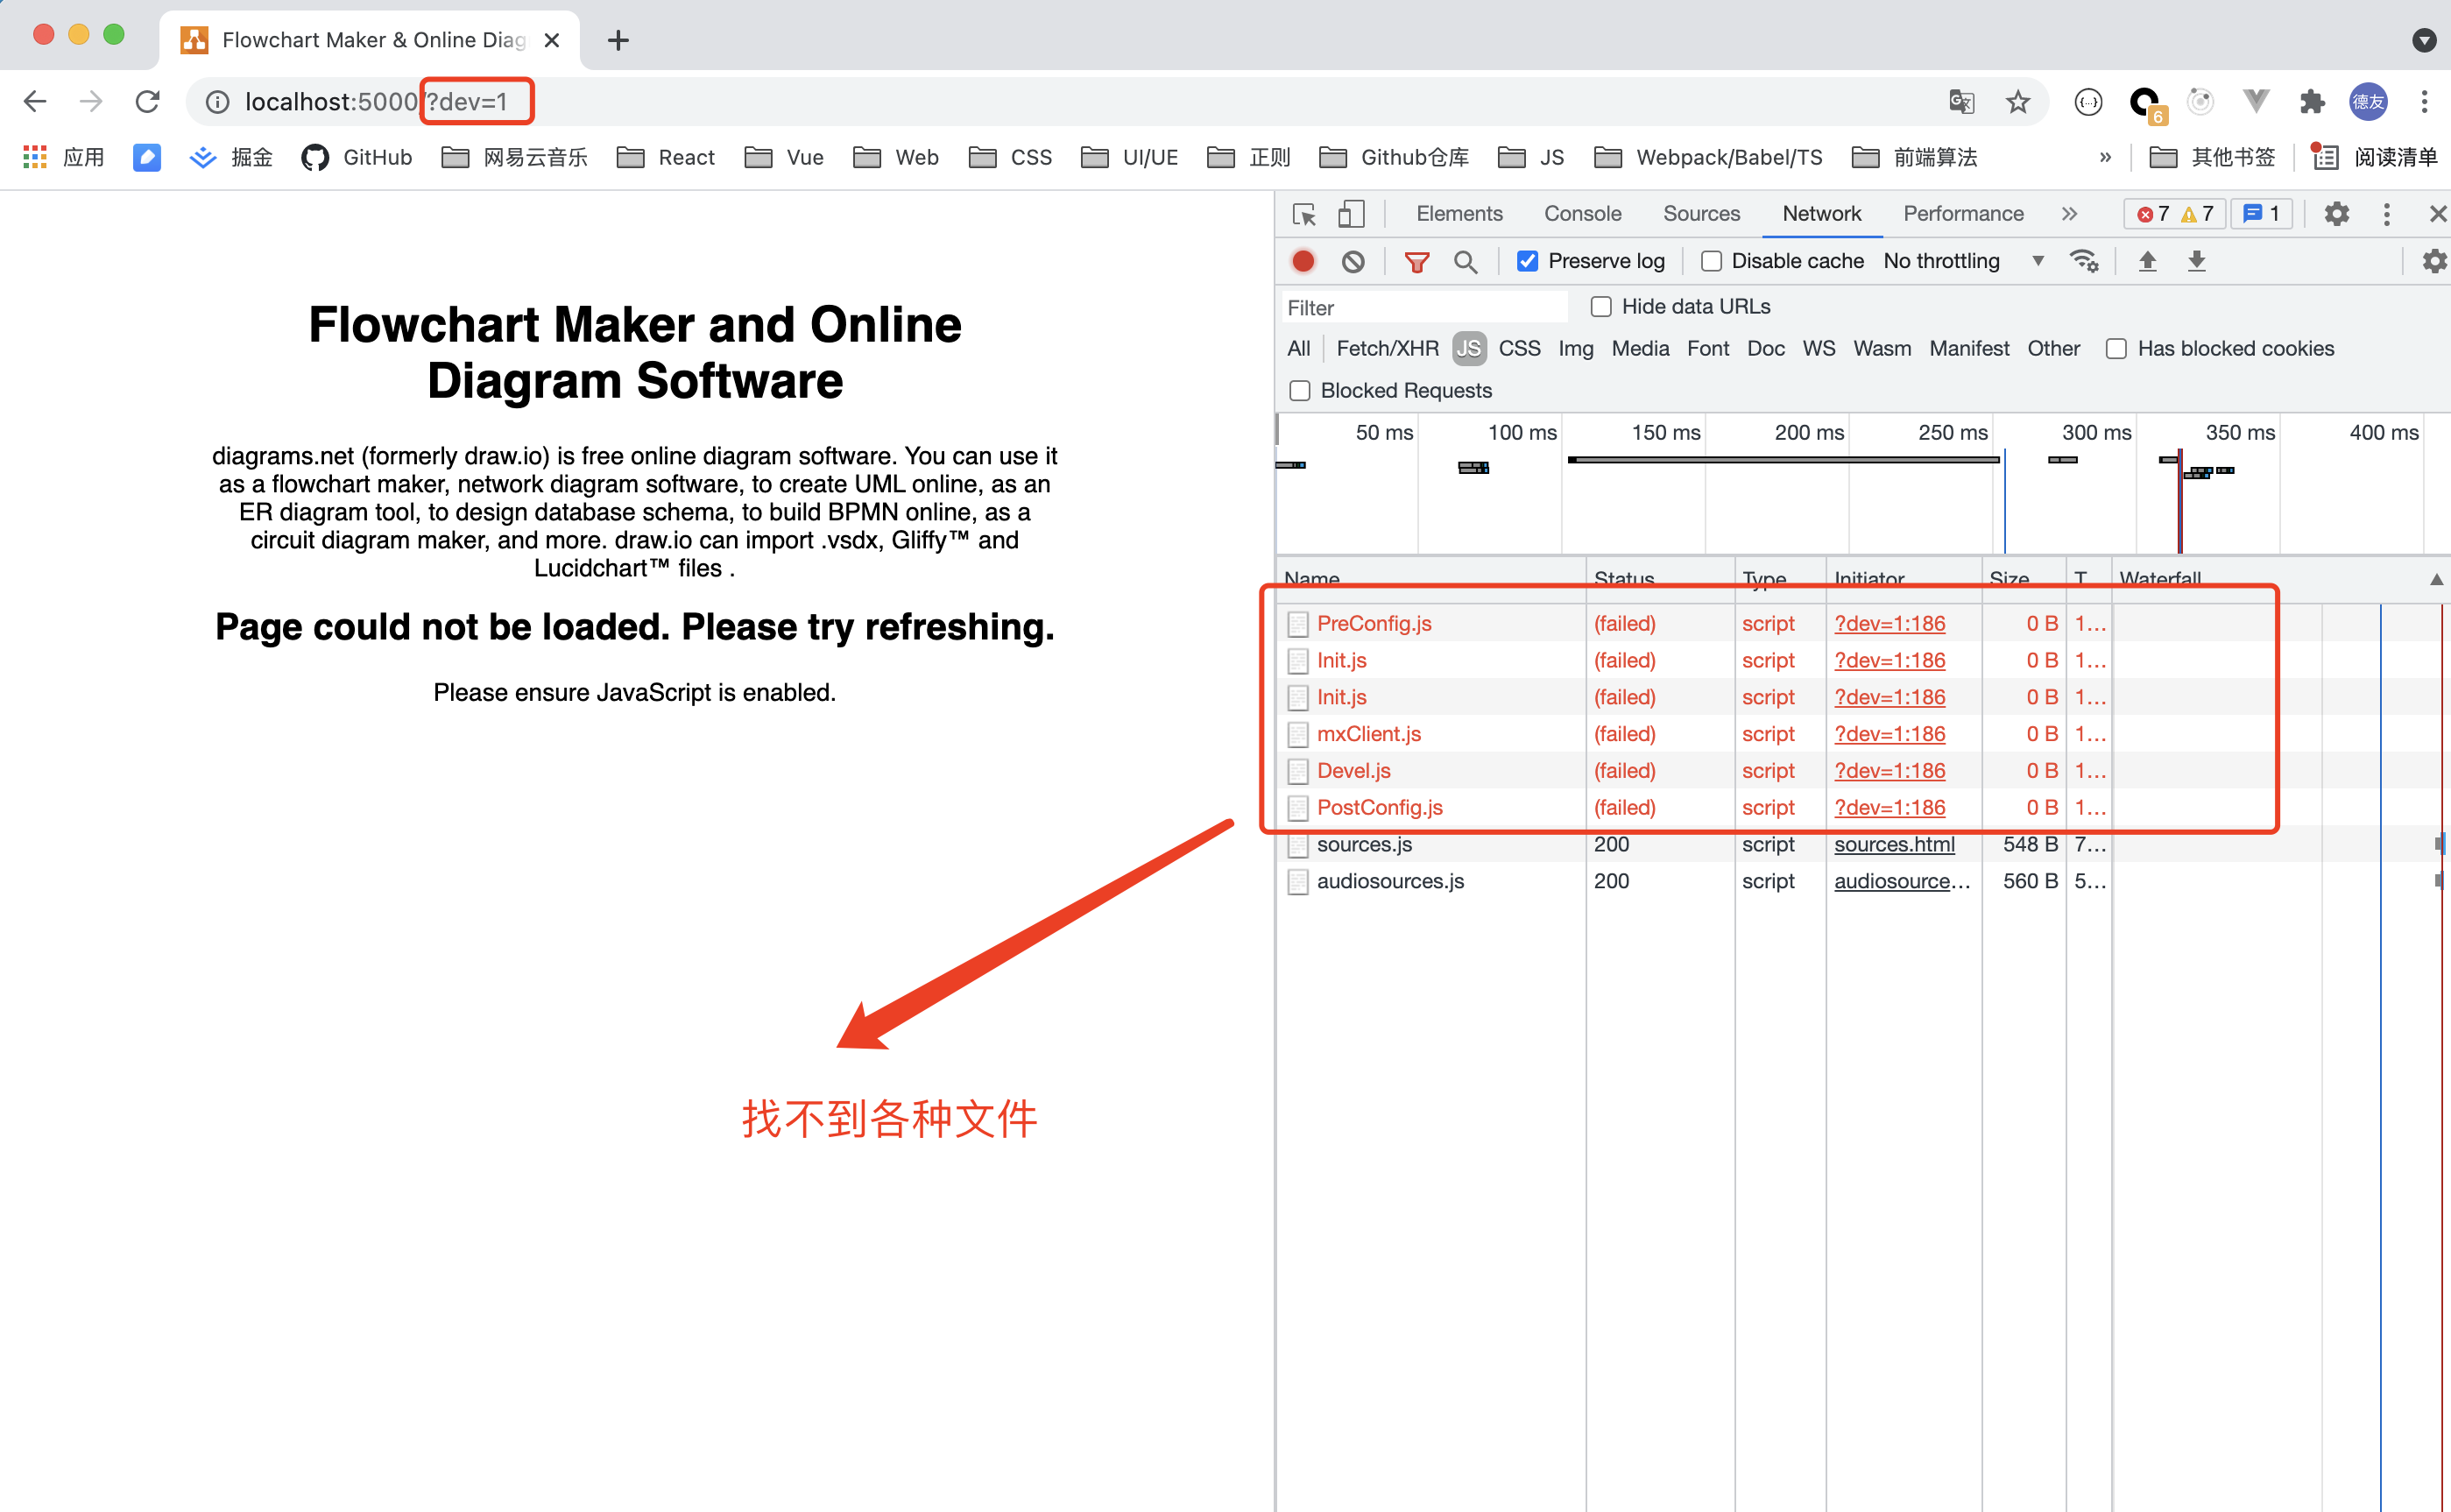
Task: Expand hidden bookmarks chevron
Action: 2105,157
